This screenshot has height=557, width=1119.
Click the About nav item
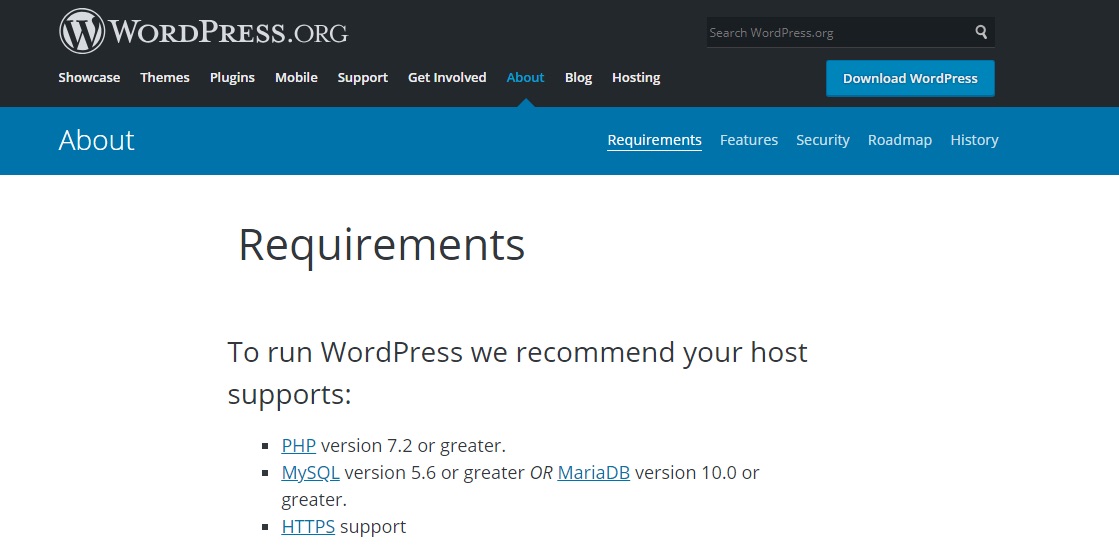tap(525, 78)
